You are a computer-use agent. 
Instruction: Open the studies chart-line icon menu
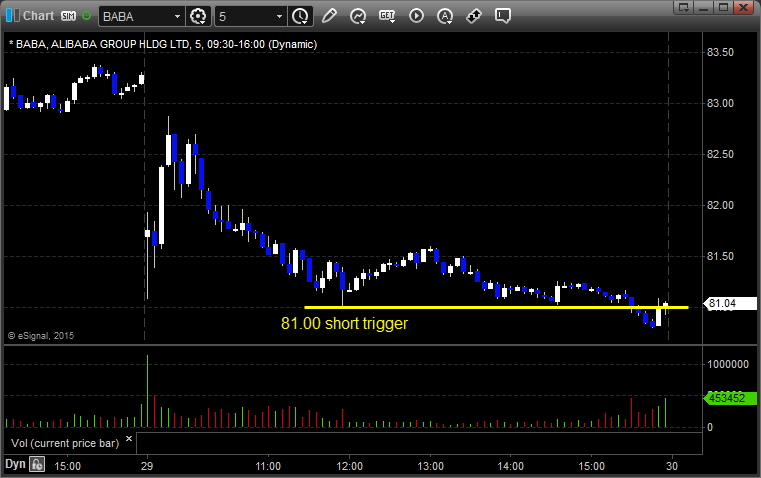click(358, 16)
